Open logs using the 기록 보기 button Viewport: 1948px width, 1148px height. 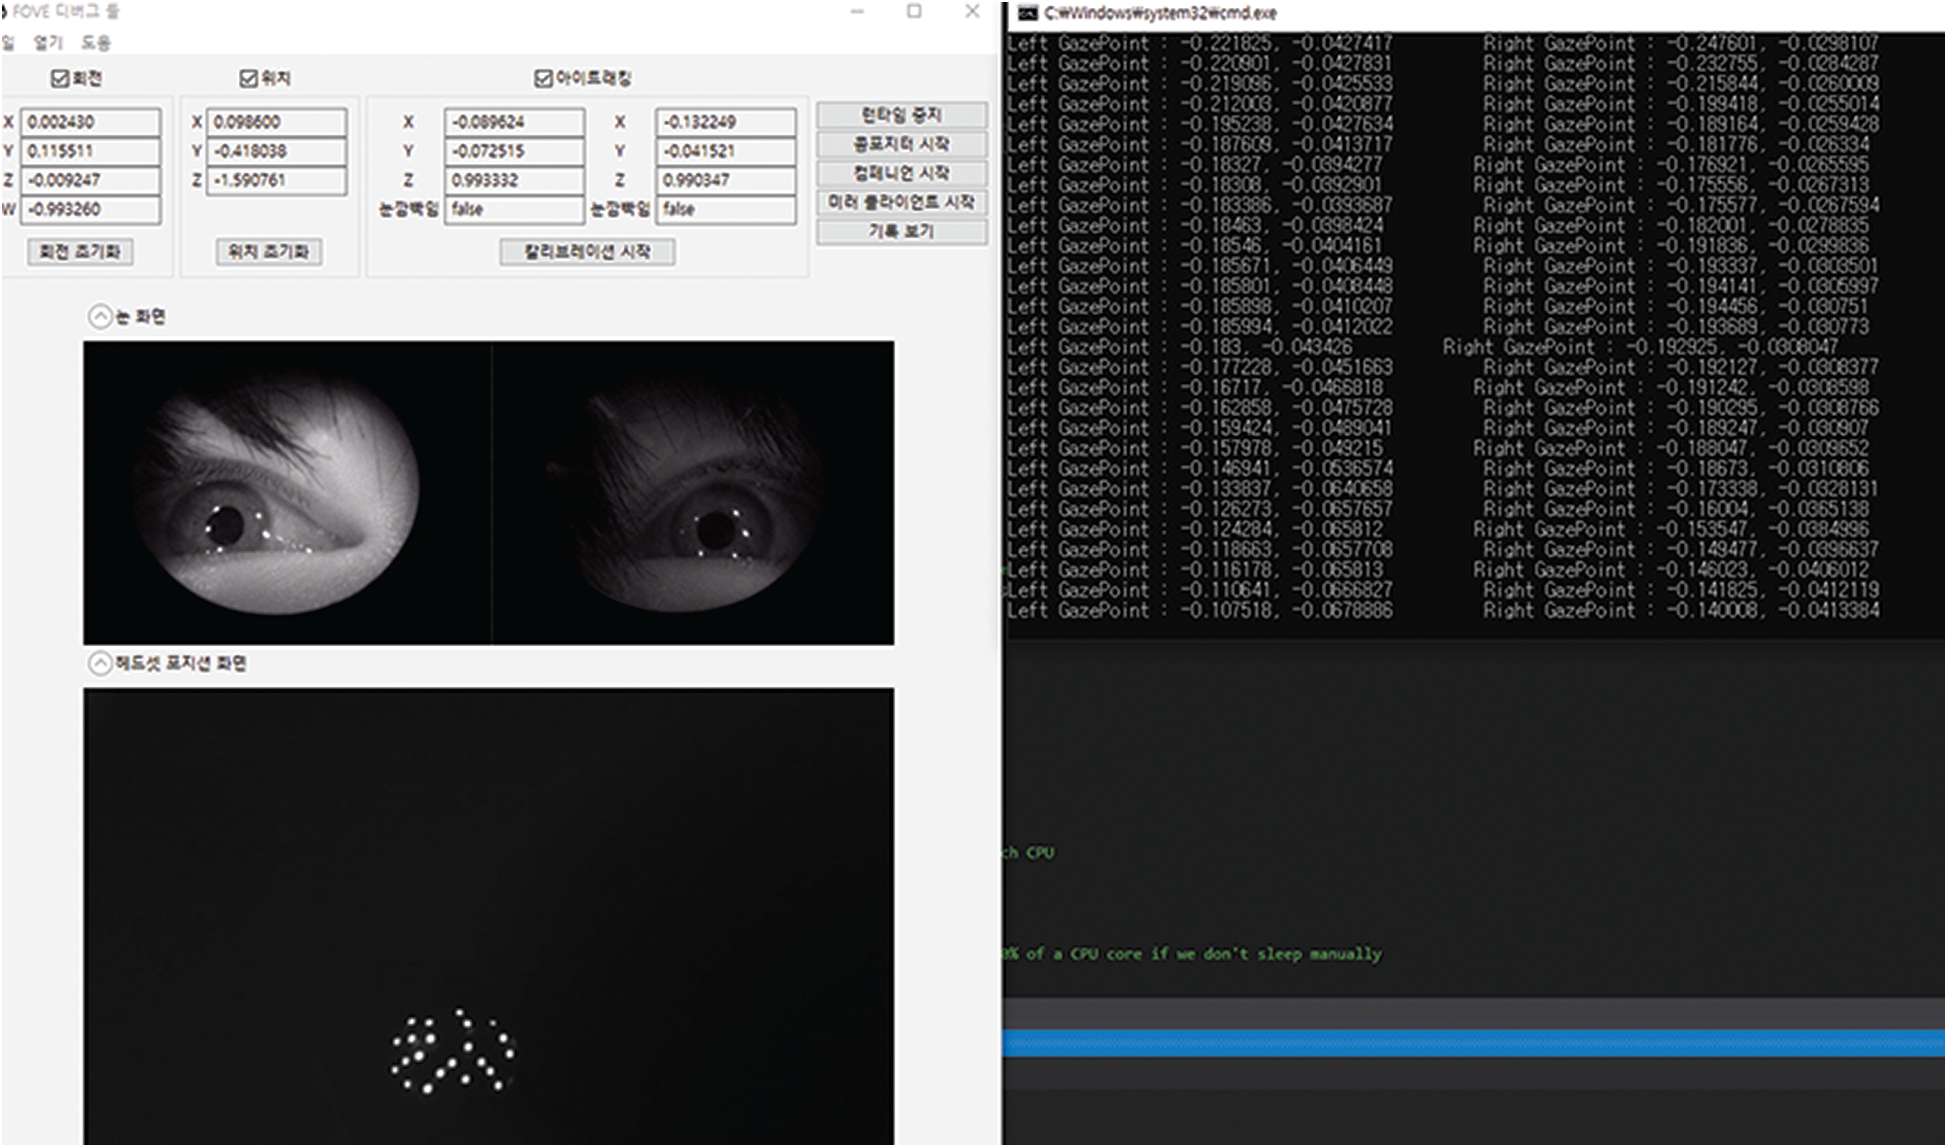[901, 231]
